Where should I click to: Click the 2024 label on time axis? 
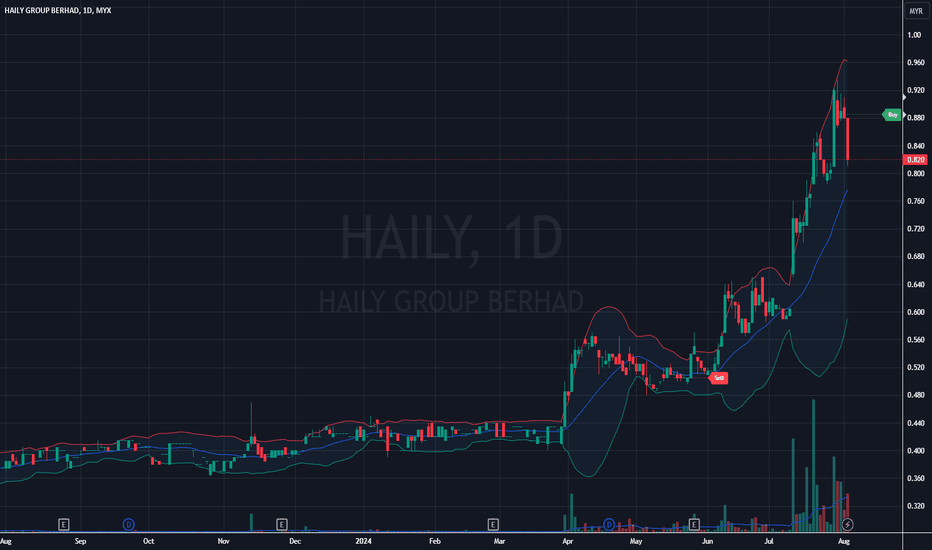pyautogui.click(x=363, y=541)
